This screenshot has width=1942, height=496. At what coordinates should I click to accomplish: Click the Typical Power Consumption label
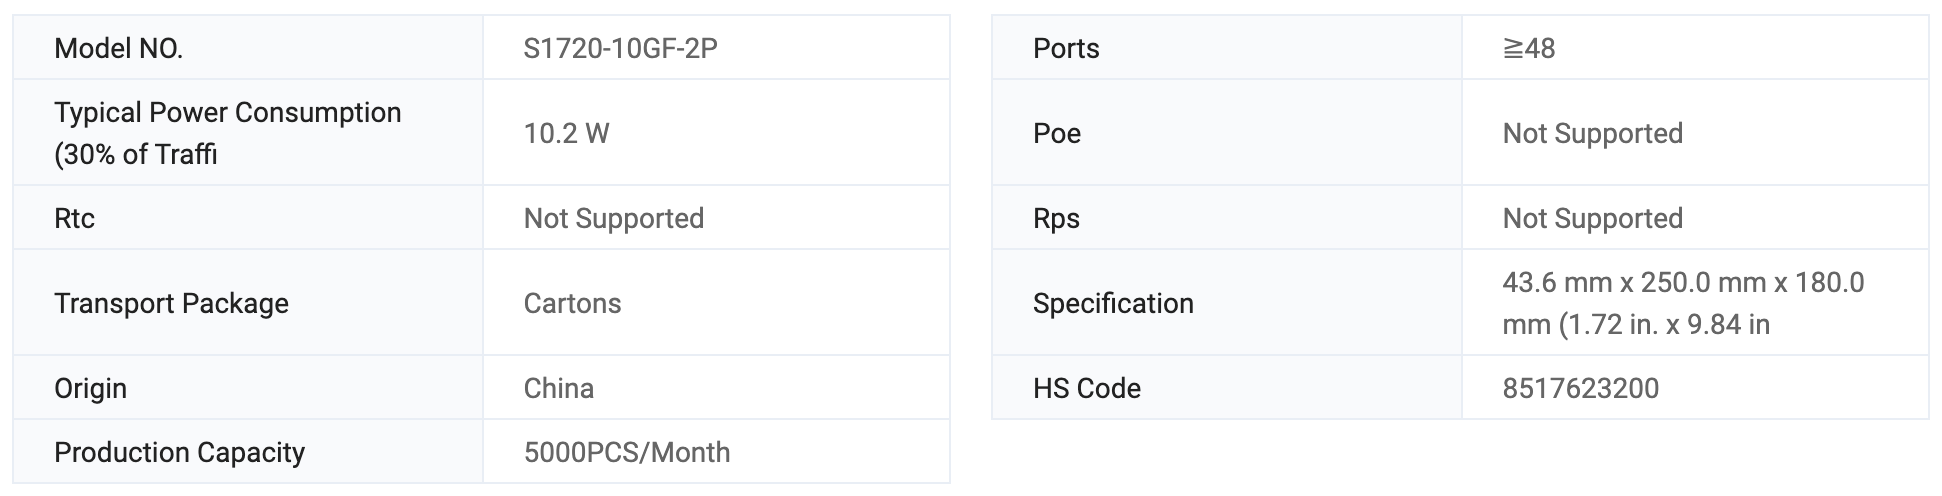point(228,133)
